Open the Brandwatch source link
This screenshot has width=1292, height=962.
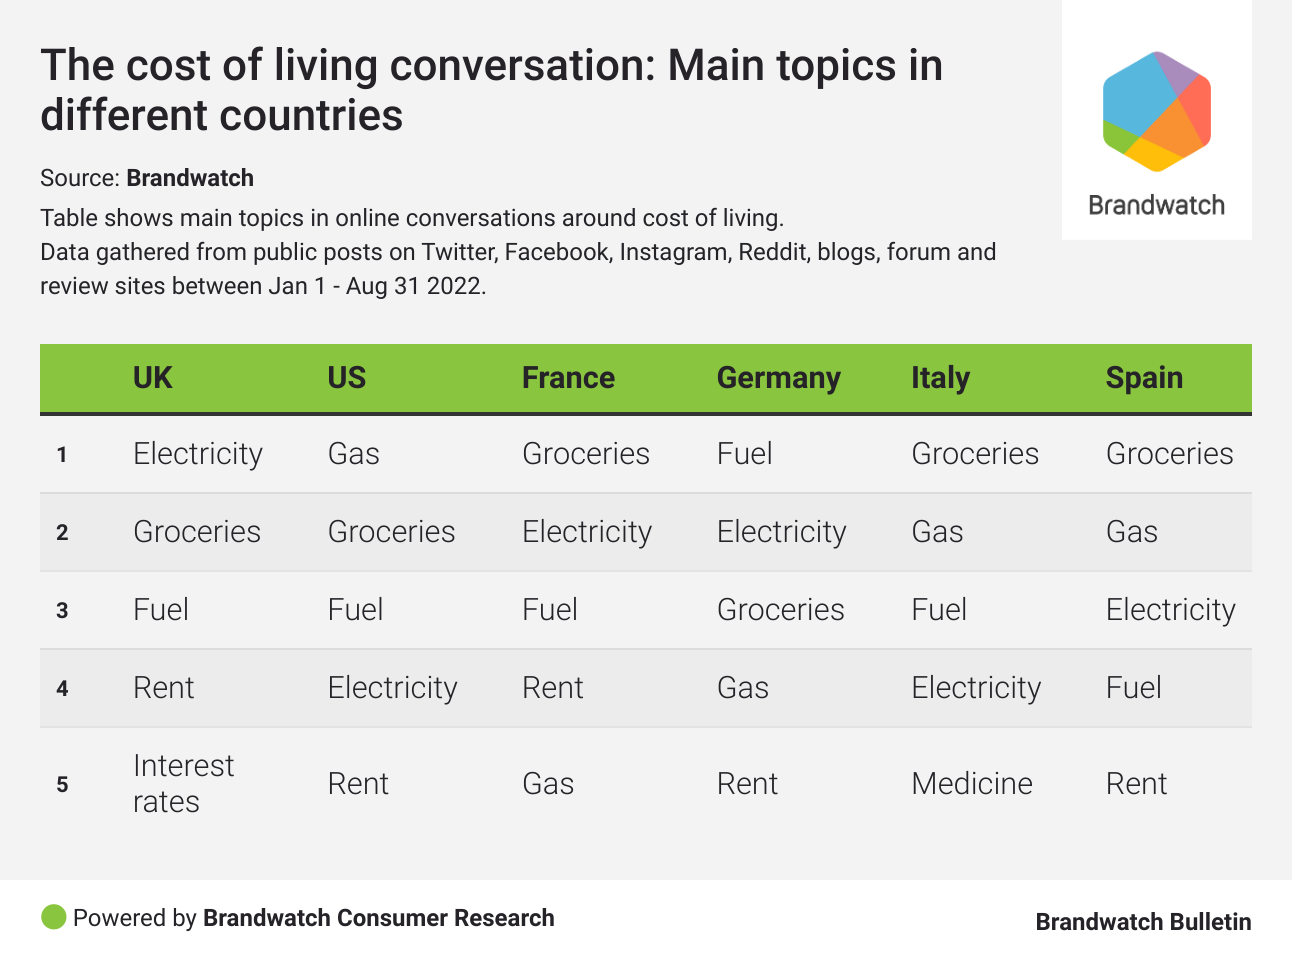190,178
